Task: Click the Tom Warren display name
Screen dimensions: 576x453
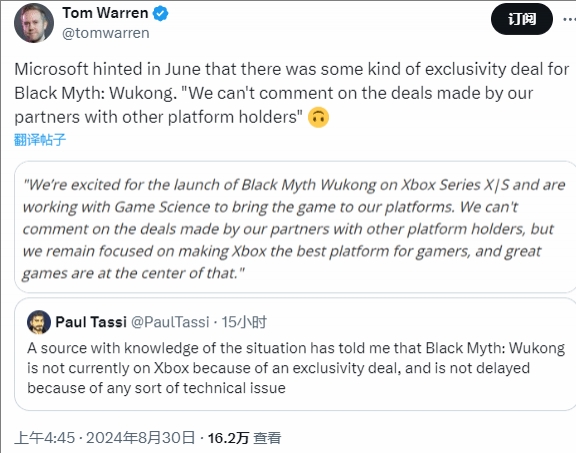Action: point(105,13)
